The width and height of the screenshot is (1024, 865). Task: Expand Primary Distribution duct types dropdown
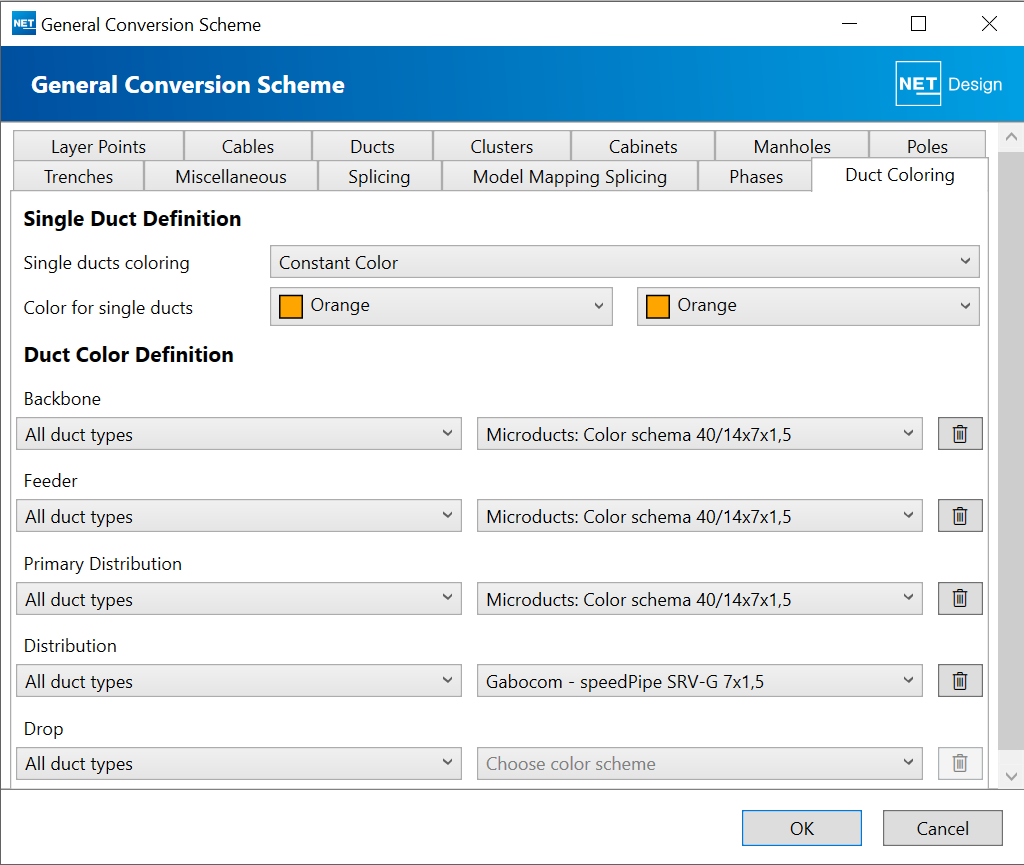tap(239, 599)
